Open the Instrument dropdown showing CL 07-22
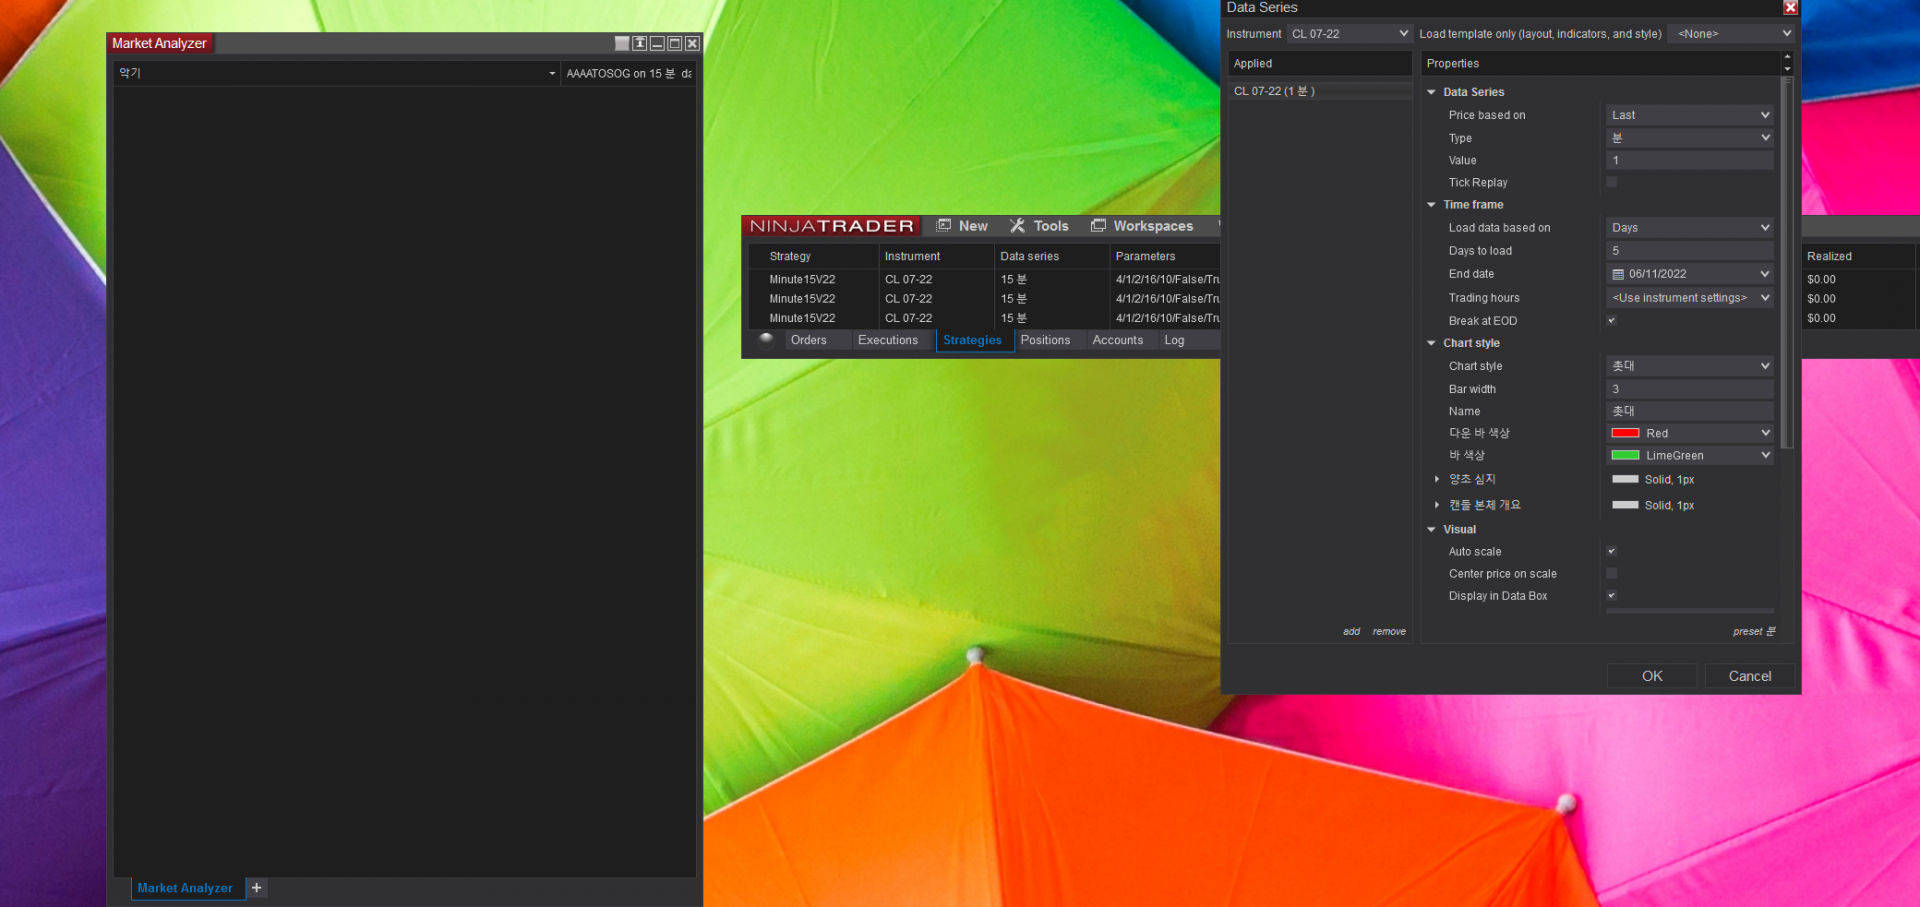This screenshot has width=1920, height=907. [1349, 34]
